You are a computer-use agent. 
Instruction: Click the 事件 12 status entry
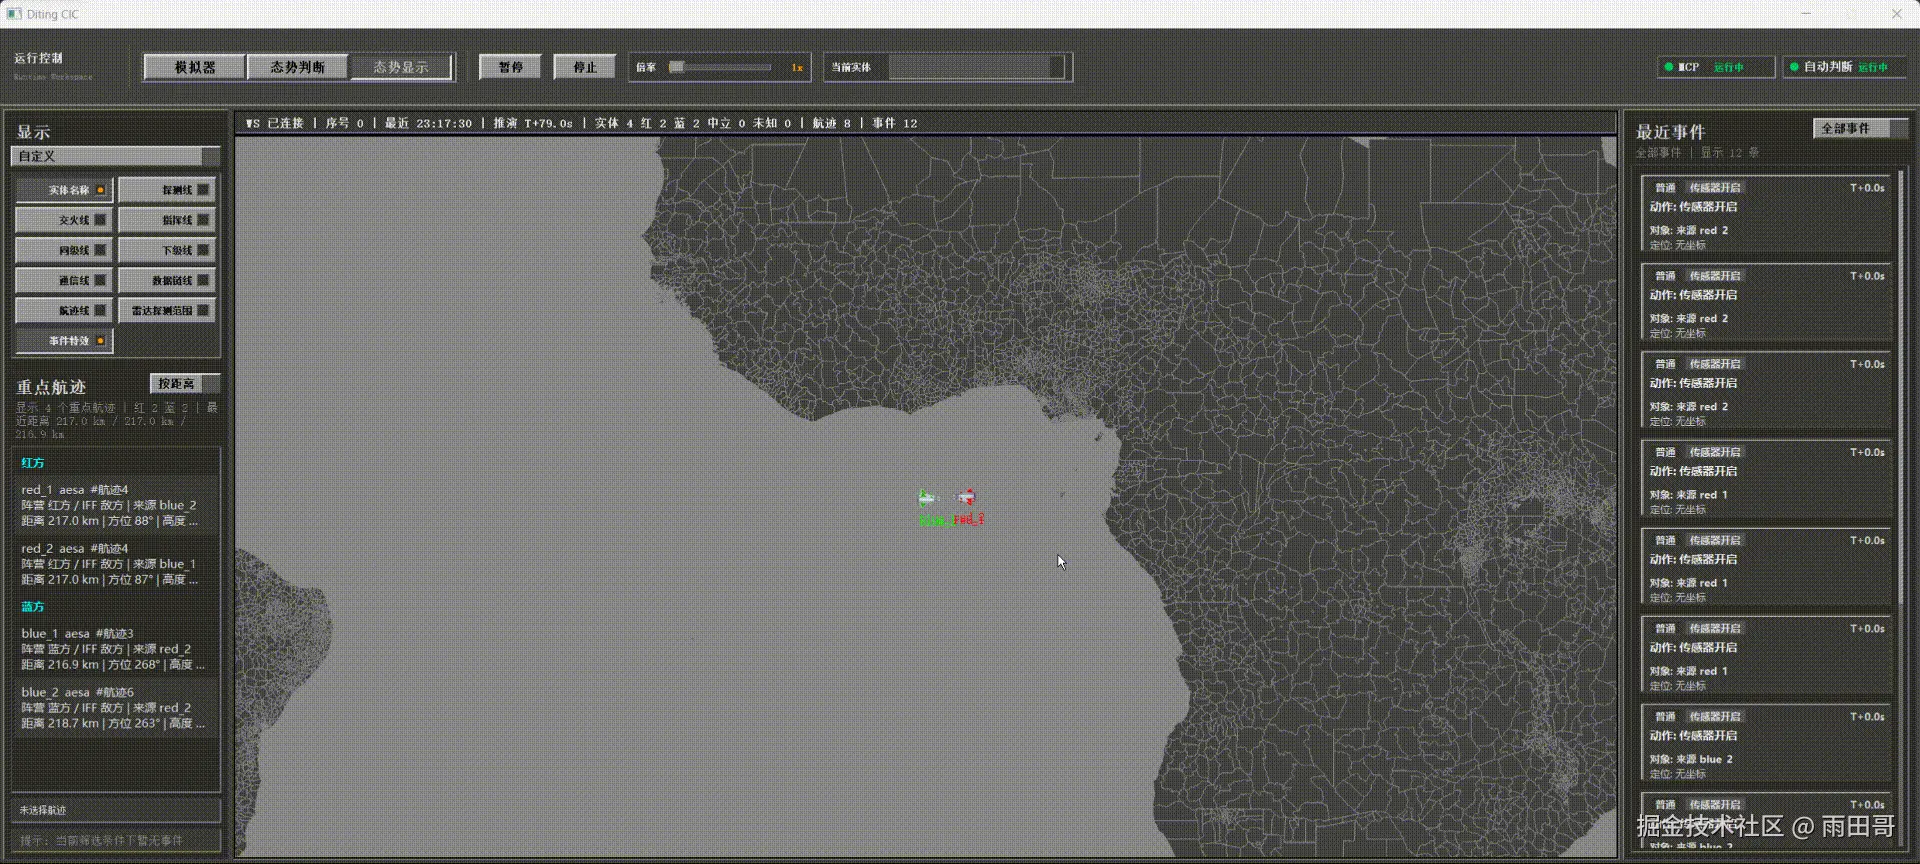point(895,123)
